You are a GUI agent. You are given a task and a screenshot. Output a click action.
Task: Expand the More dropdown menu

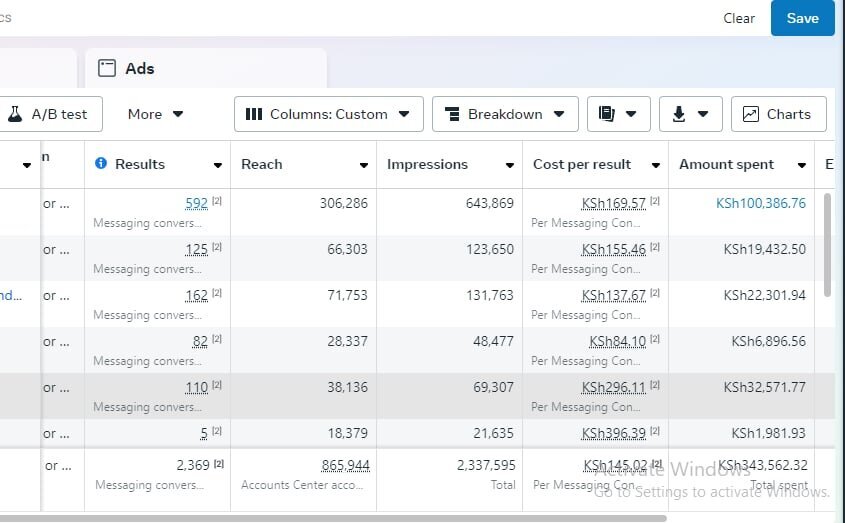155,114
